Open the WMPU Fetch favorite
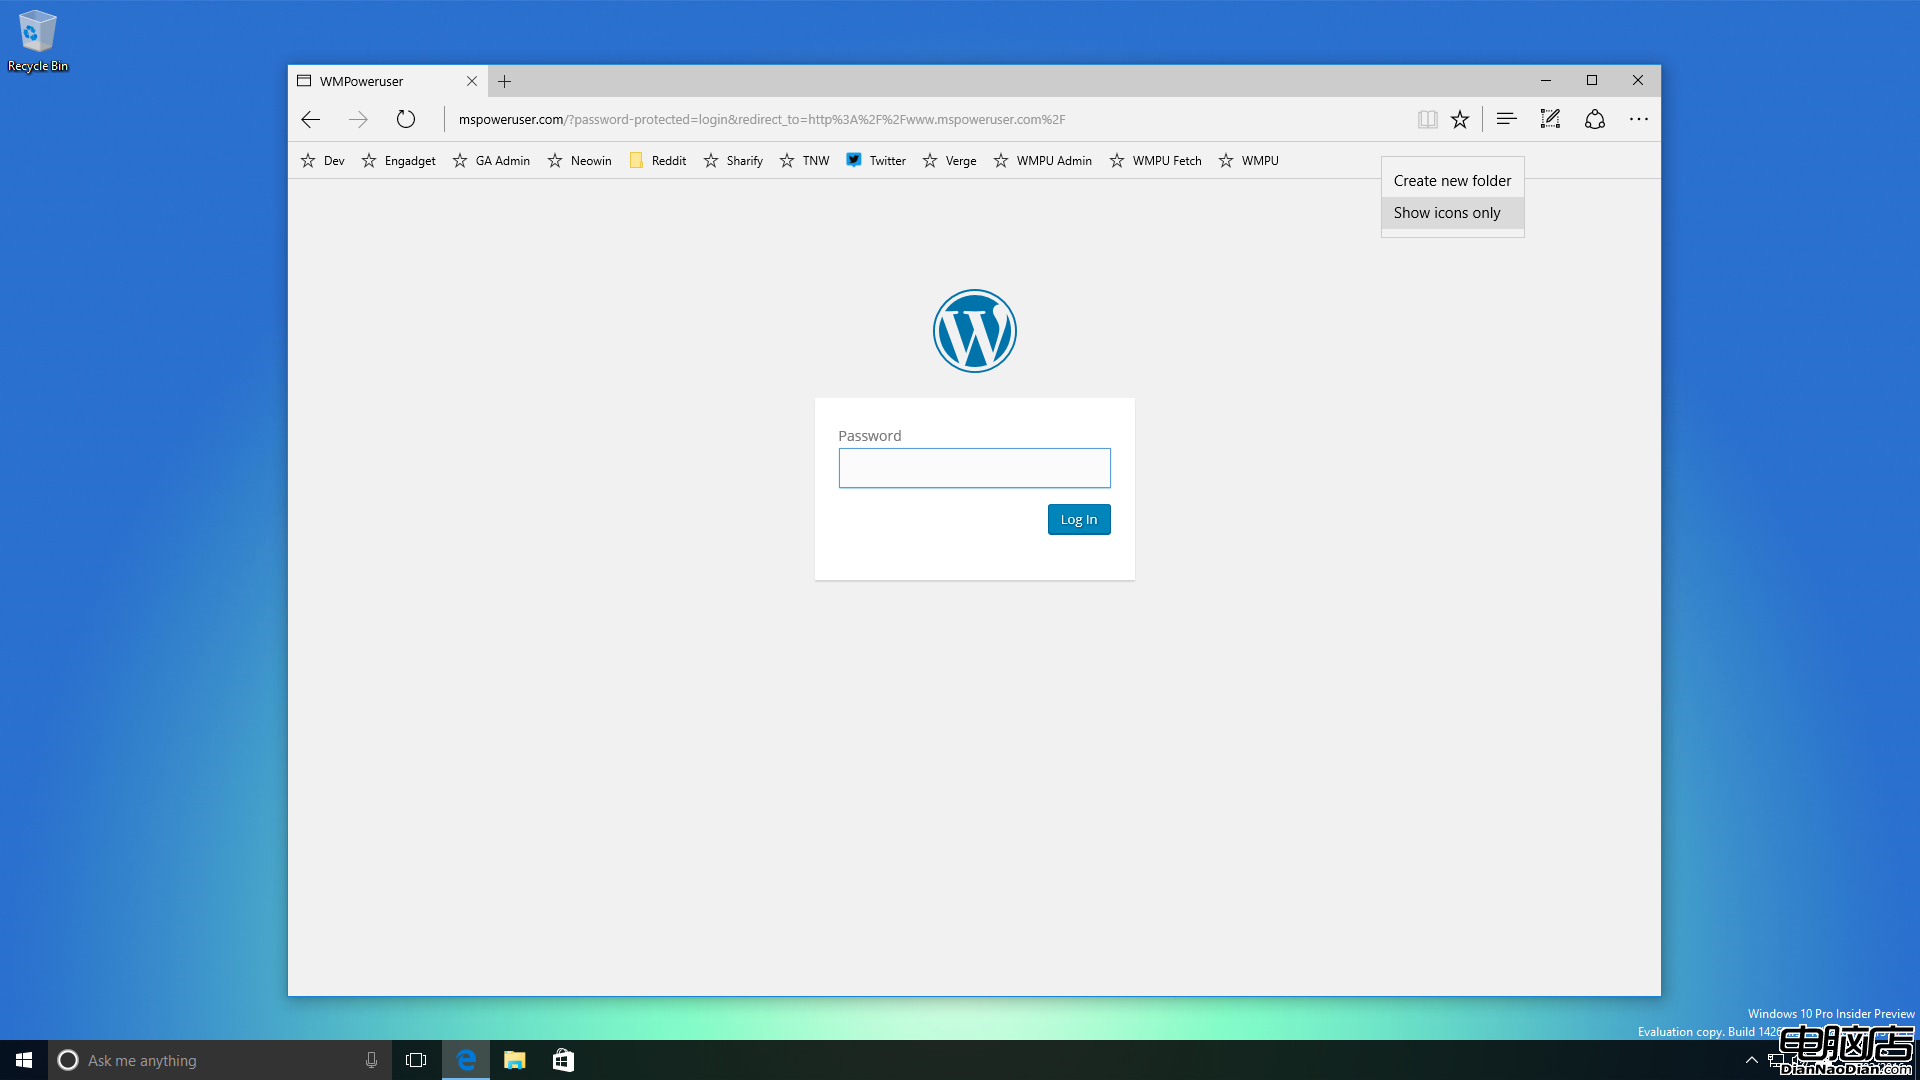The height and width of the screenshot is (1080, 1920). 1155,160
